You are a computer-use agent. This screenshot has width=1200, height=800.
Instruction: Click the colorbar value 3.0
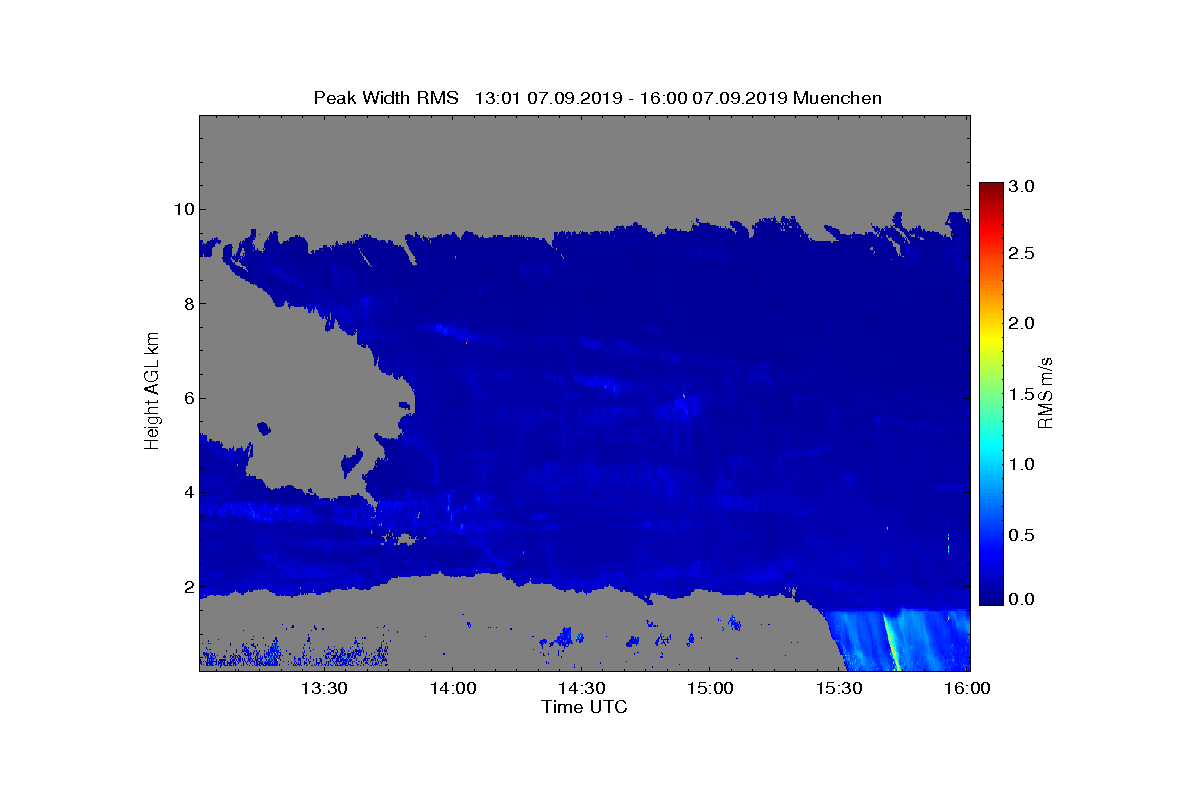1021,187
